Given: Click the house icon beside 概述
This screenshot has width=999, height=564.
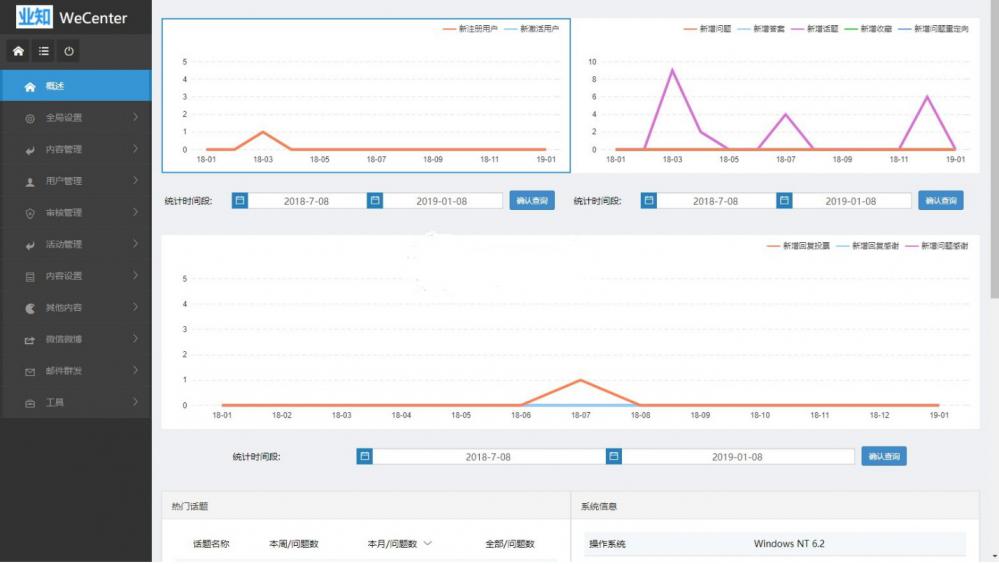Looking at the screenshot, I should pyautogui.click(x=30, y=87).
